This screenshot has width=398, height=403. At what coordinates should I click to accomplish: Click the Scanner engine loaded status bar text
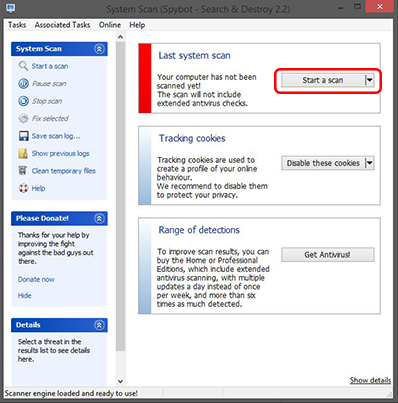point(71,393)
